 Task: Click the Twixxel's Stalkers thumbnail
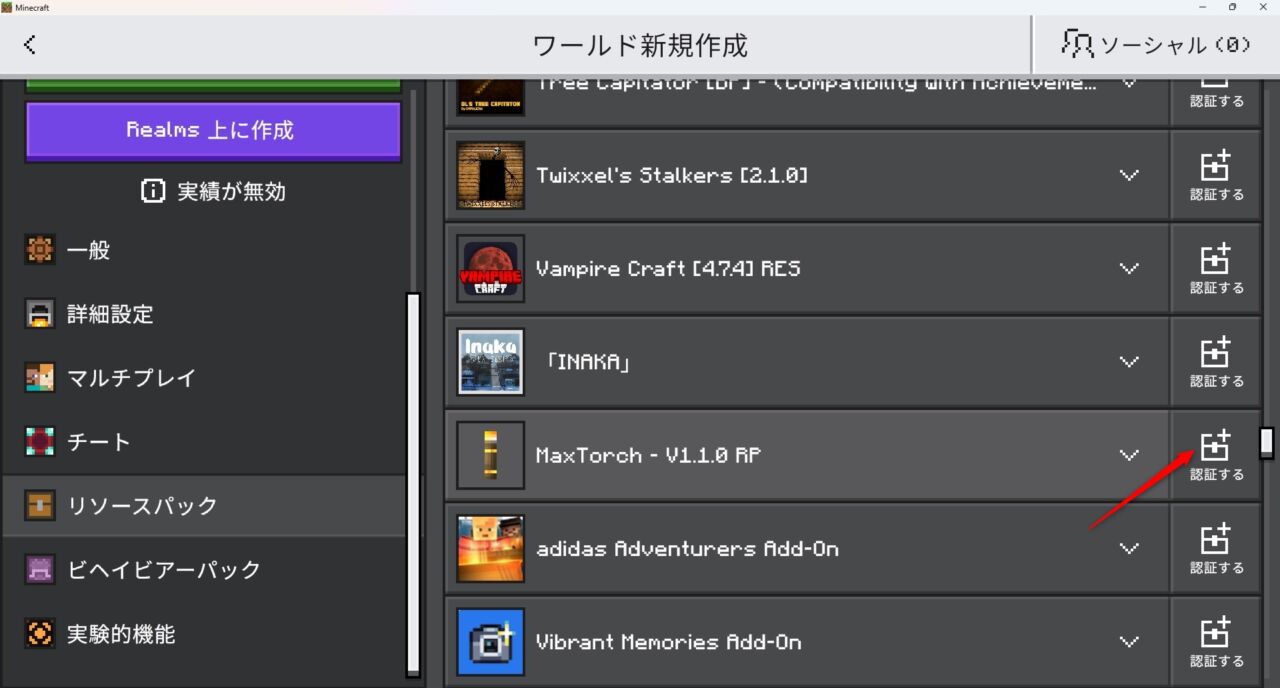coord(490,176)
